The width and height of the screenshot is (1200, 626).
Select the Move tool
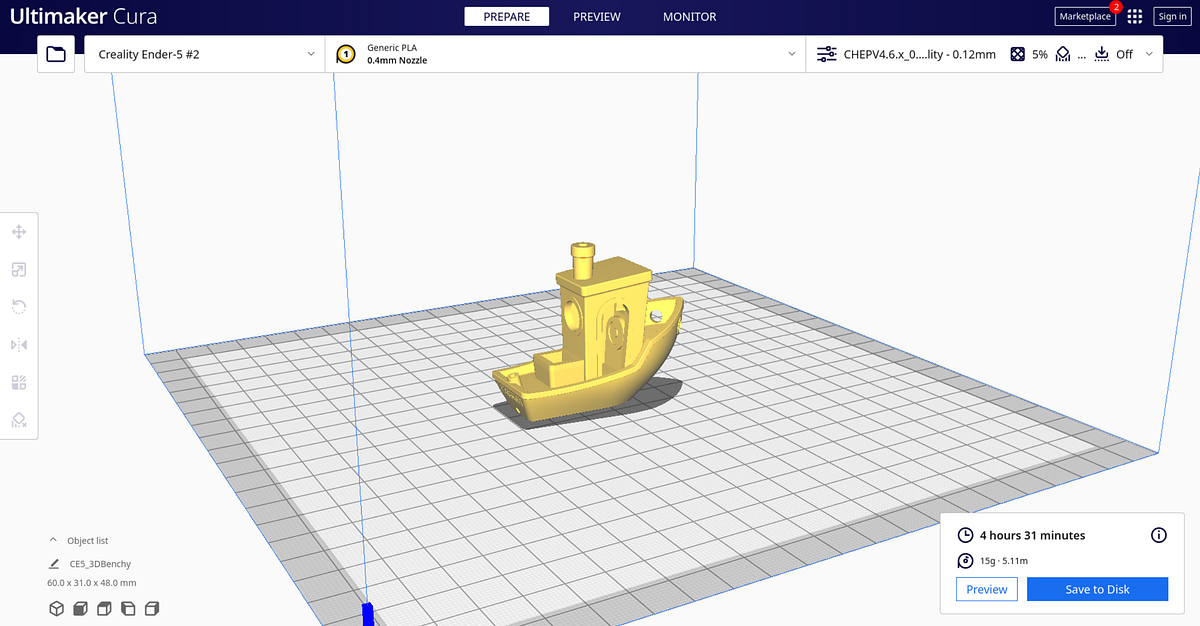pyautogui.click(x=19, y=231)
